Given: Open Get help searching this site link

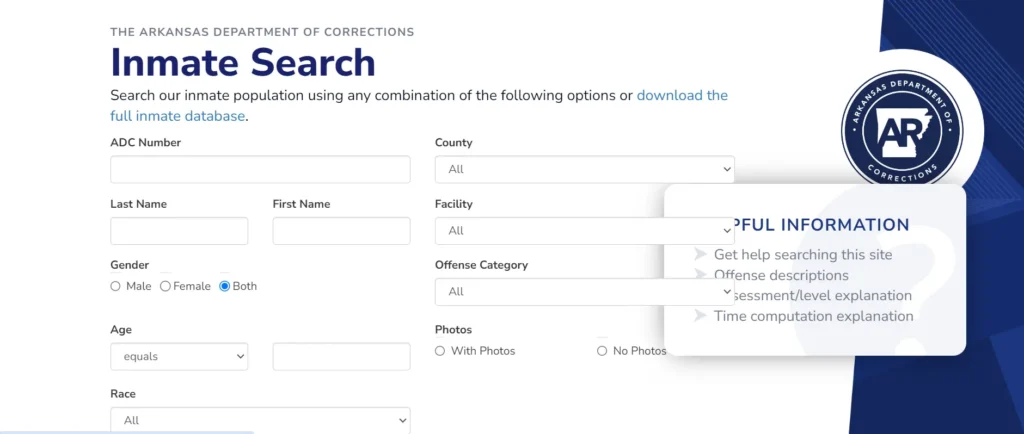Looking at the screenshot, I should coord(803,255).
